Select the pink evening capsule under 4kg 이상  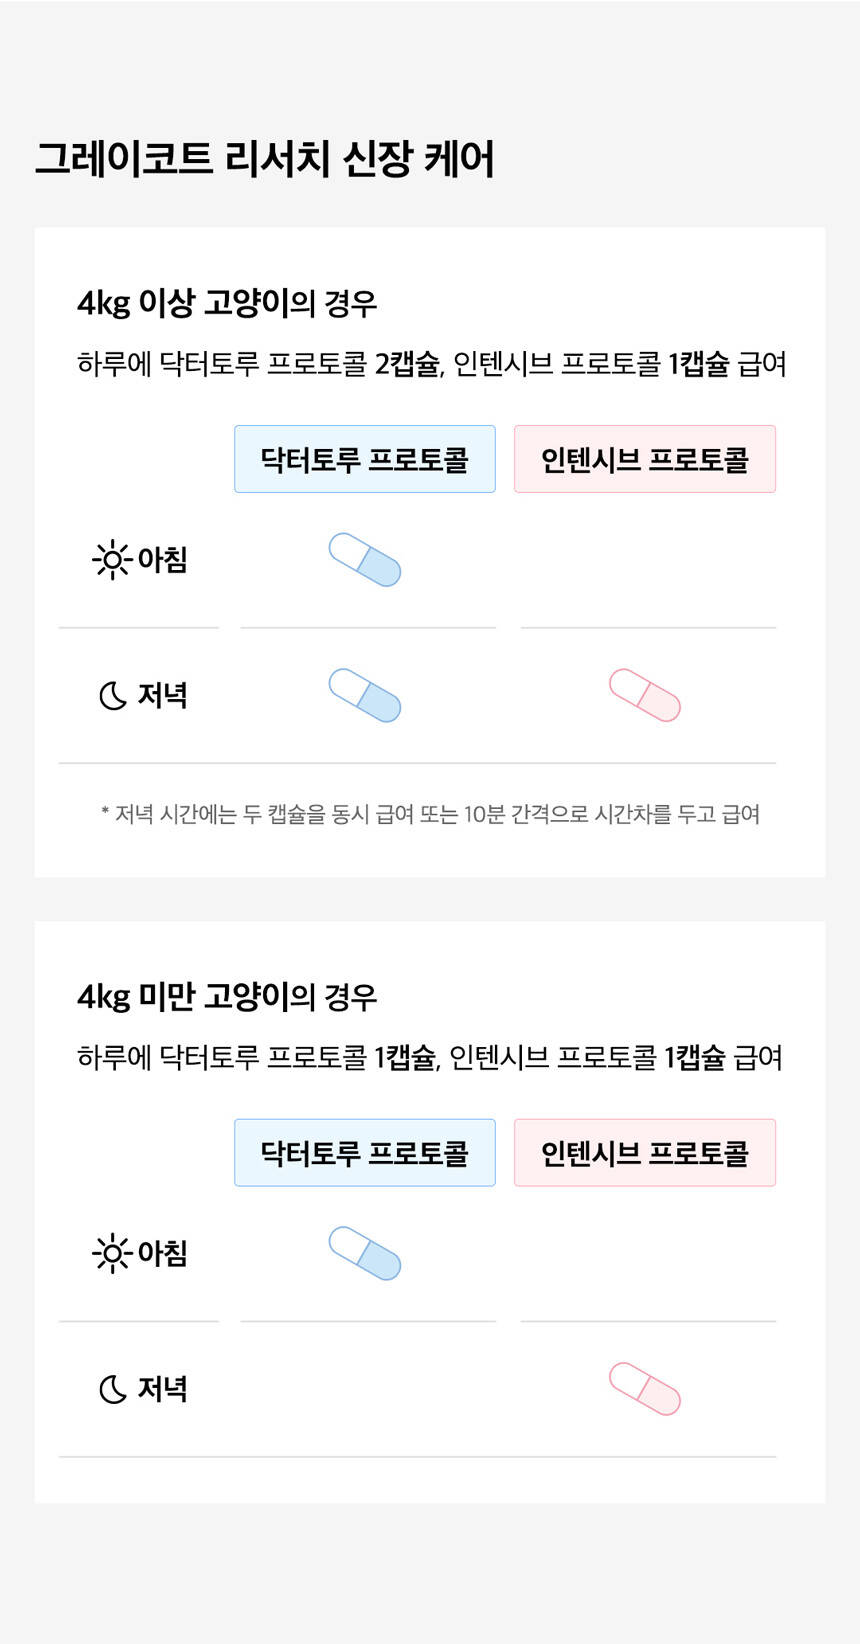coord(645,695)
